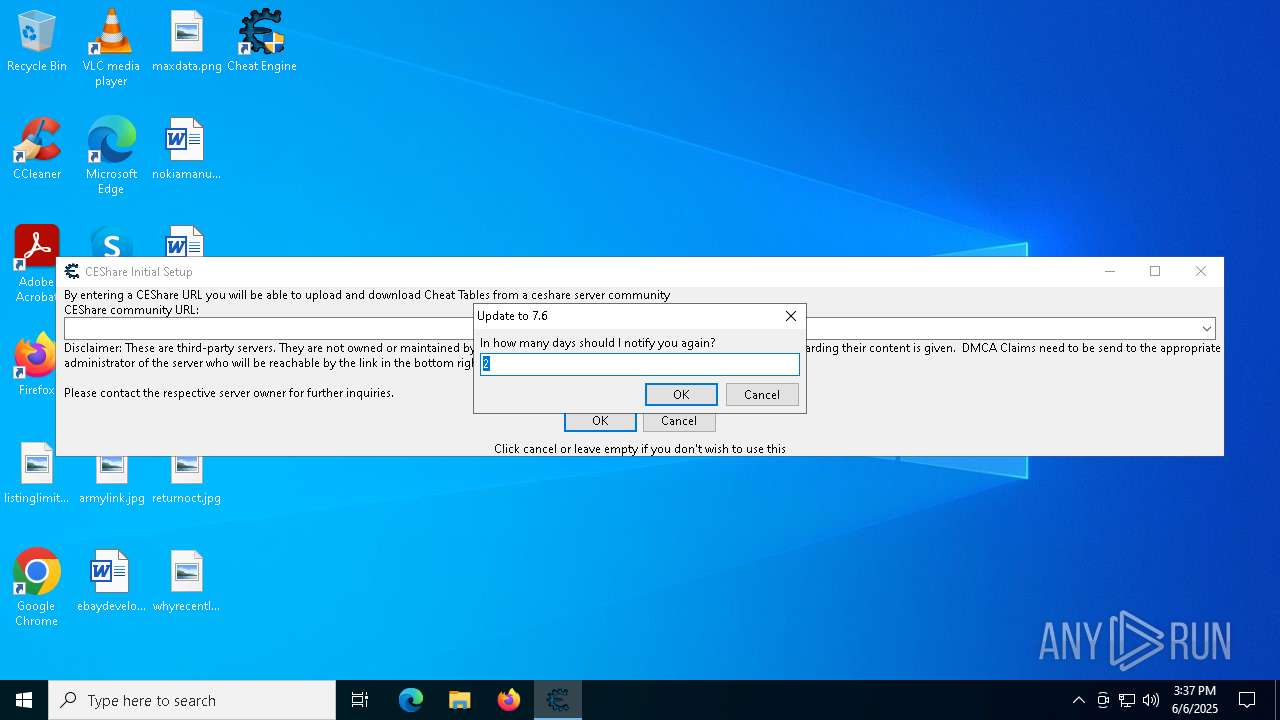The image size is (1280, 720).
Task: Select whyrecentl... image file on desktop
Action: tap(187, 581)
